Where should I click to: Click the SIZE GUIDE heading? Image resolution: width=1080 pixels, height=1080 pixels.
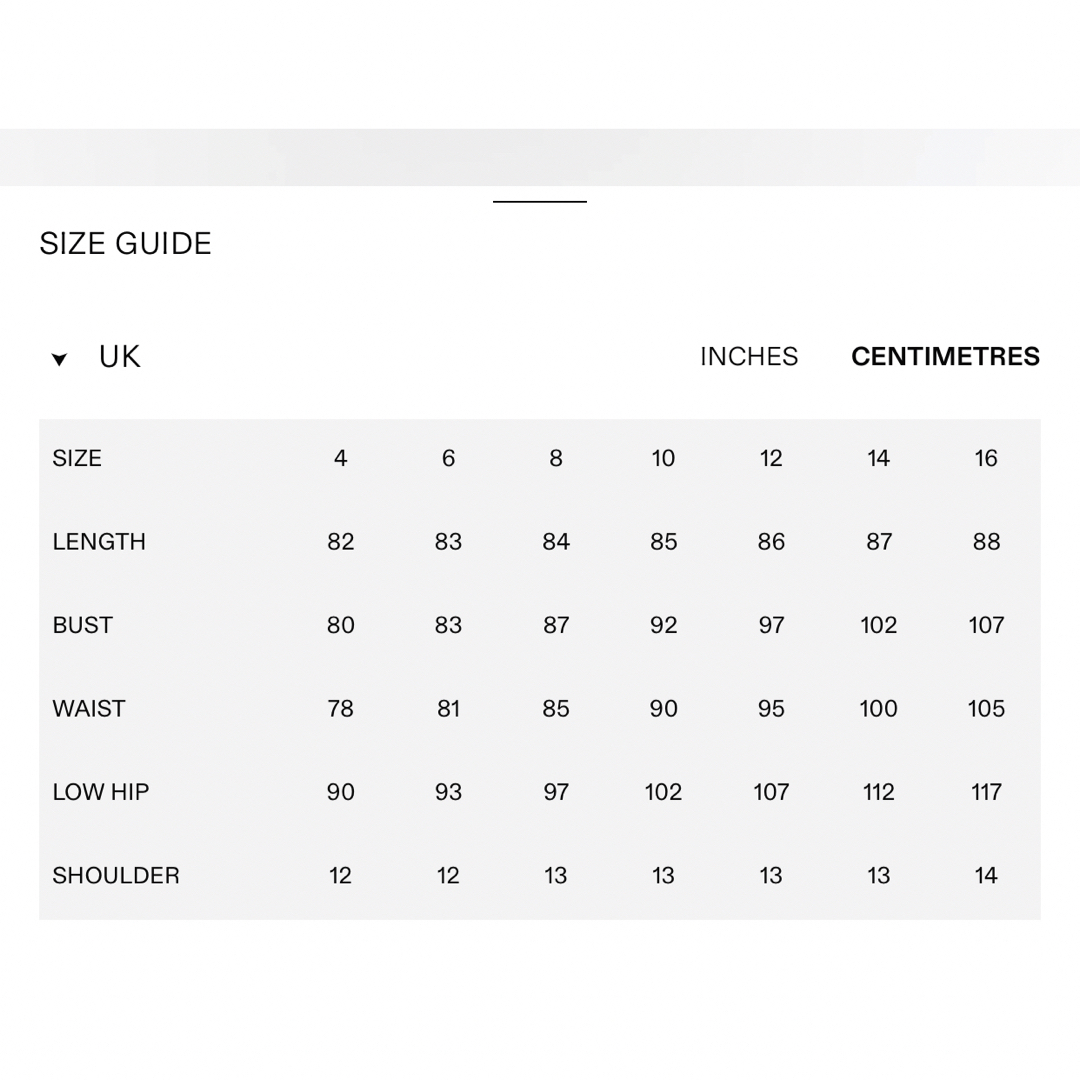point(125,244)
